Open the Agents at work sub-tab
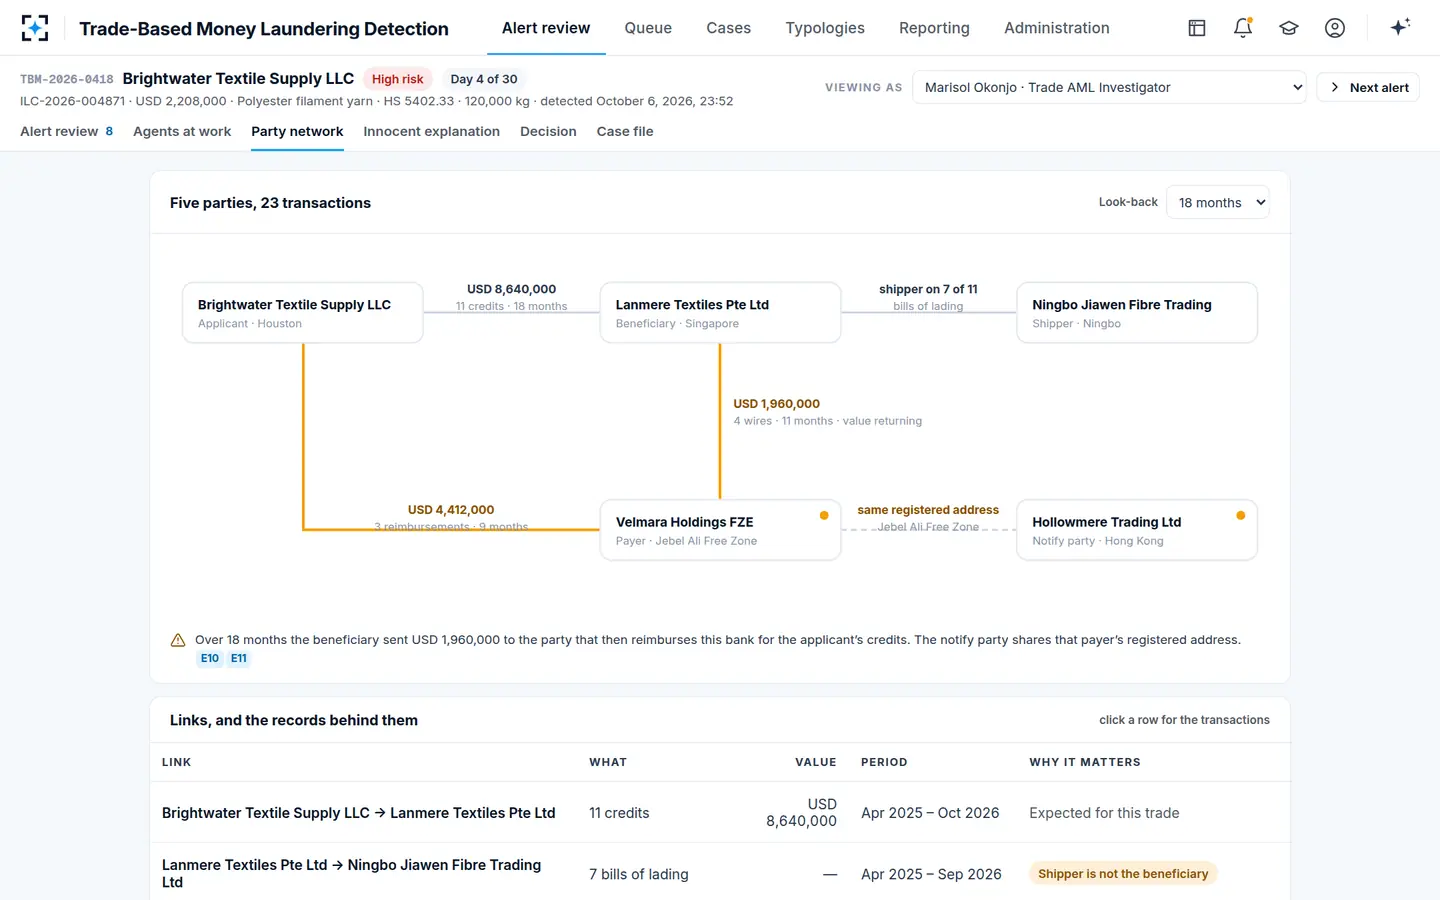This screenshot has width=1440, height=900. pyautogui.click(x=182, y=131)
